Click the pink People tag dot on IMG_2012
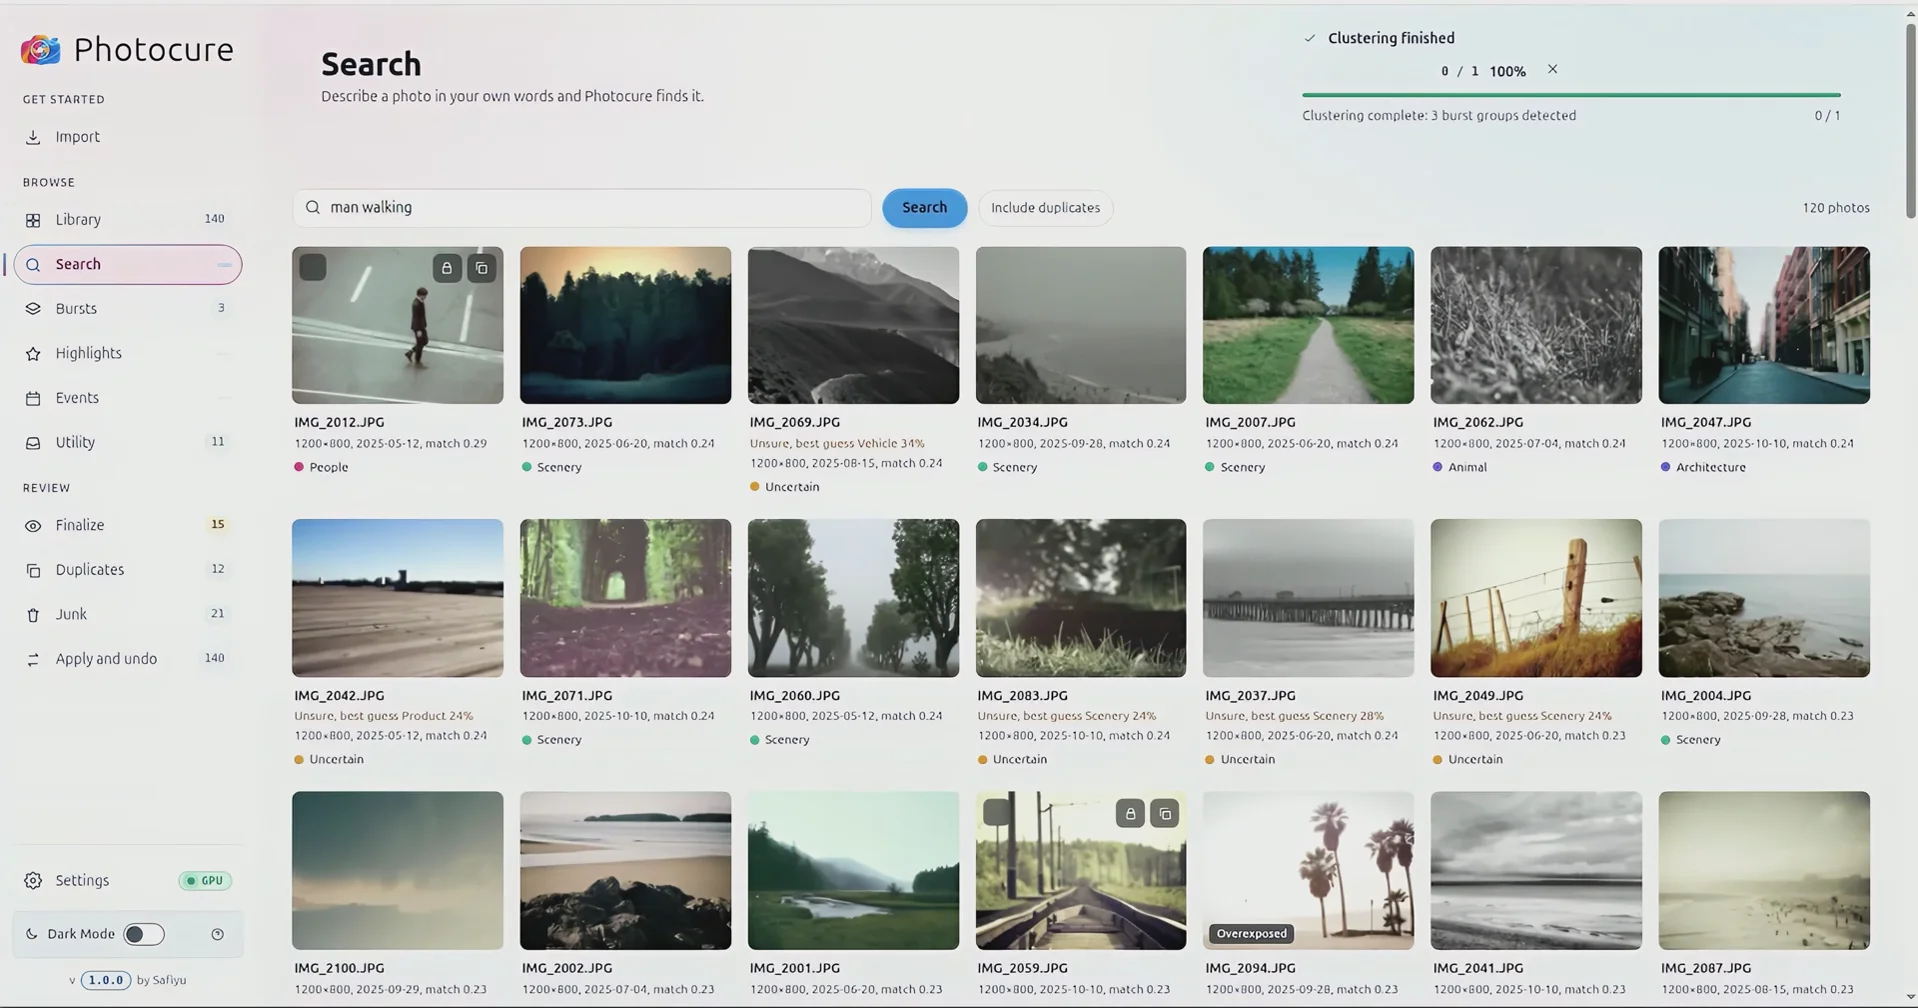The width and height of the screenshot is (1918, 1008). click(x=299, y=466)
